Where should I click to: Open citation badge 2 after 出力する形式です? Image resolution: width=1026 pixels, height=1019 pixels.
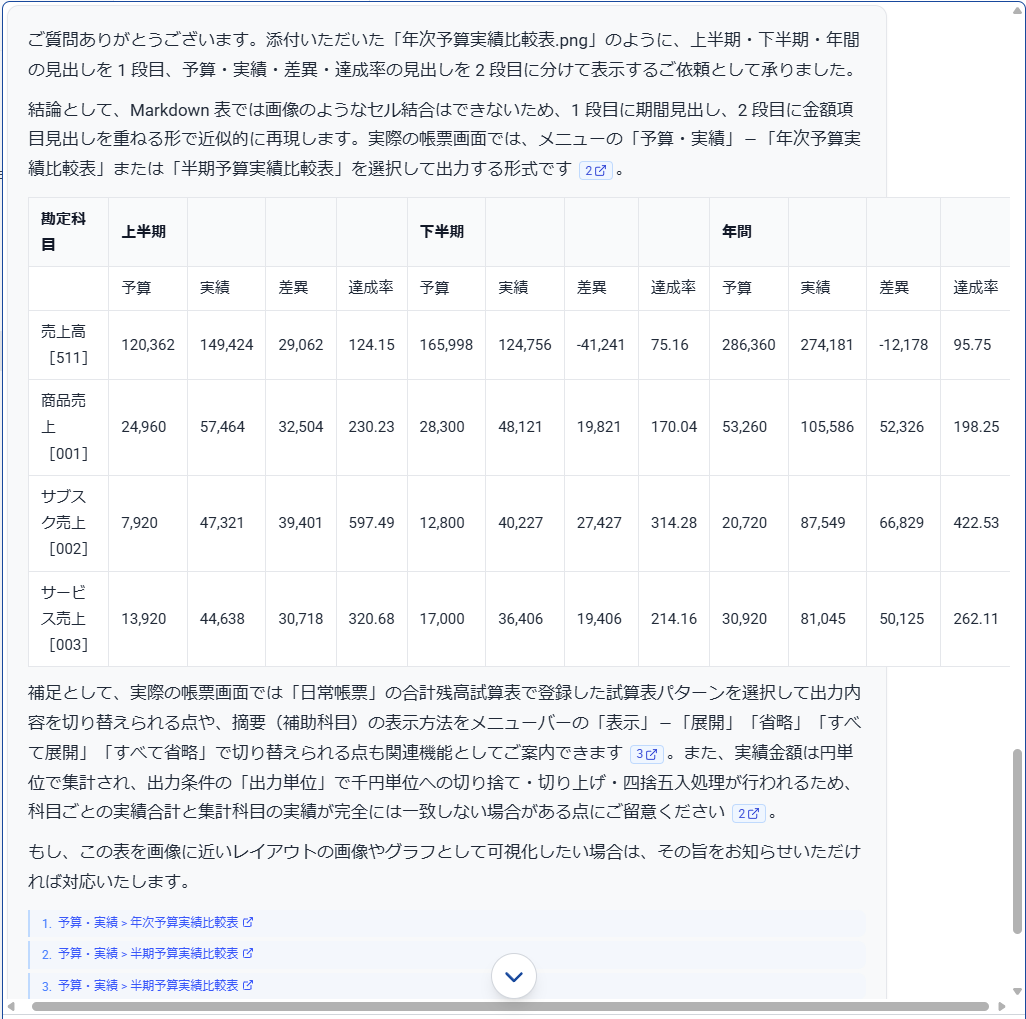point(595,170)
